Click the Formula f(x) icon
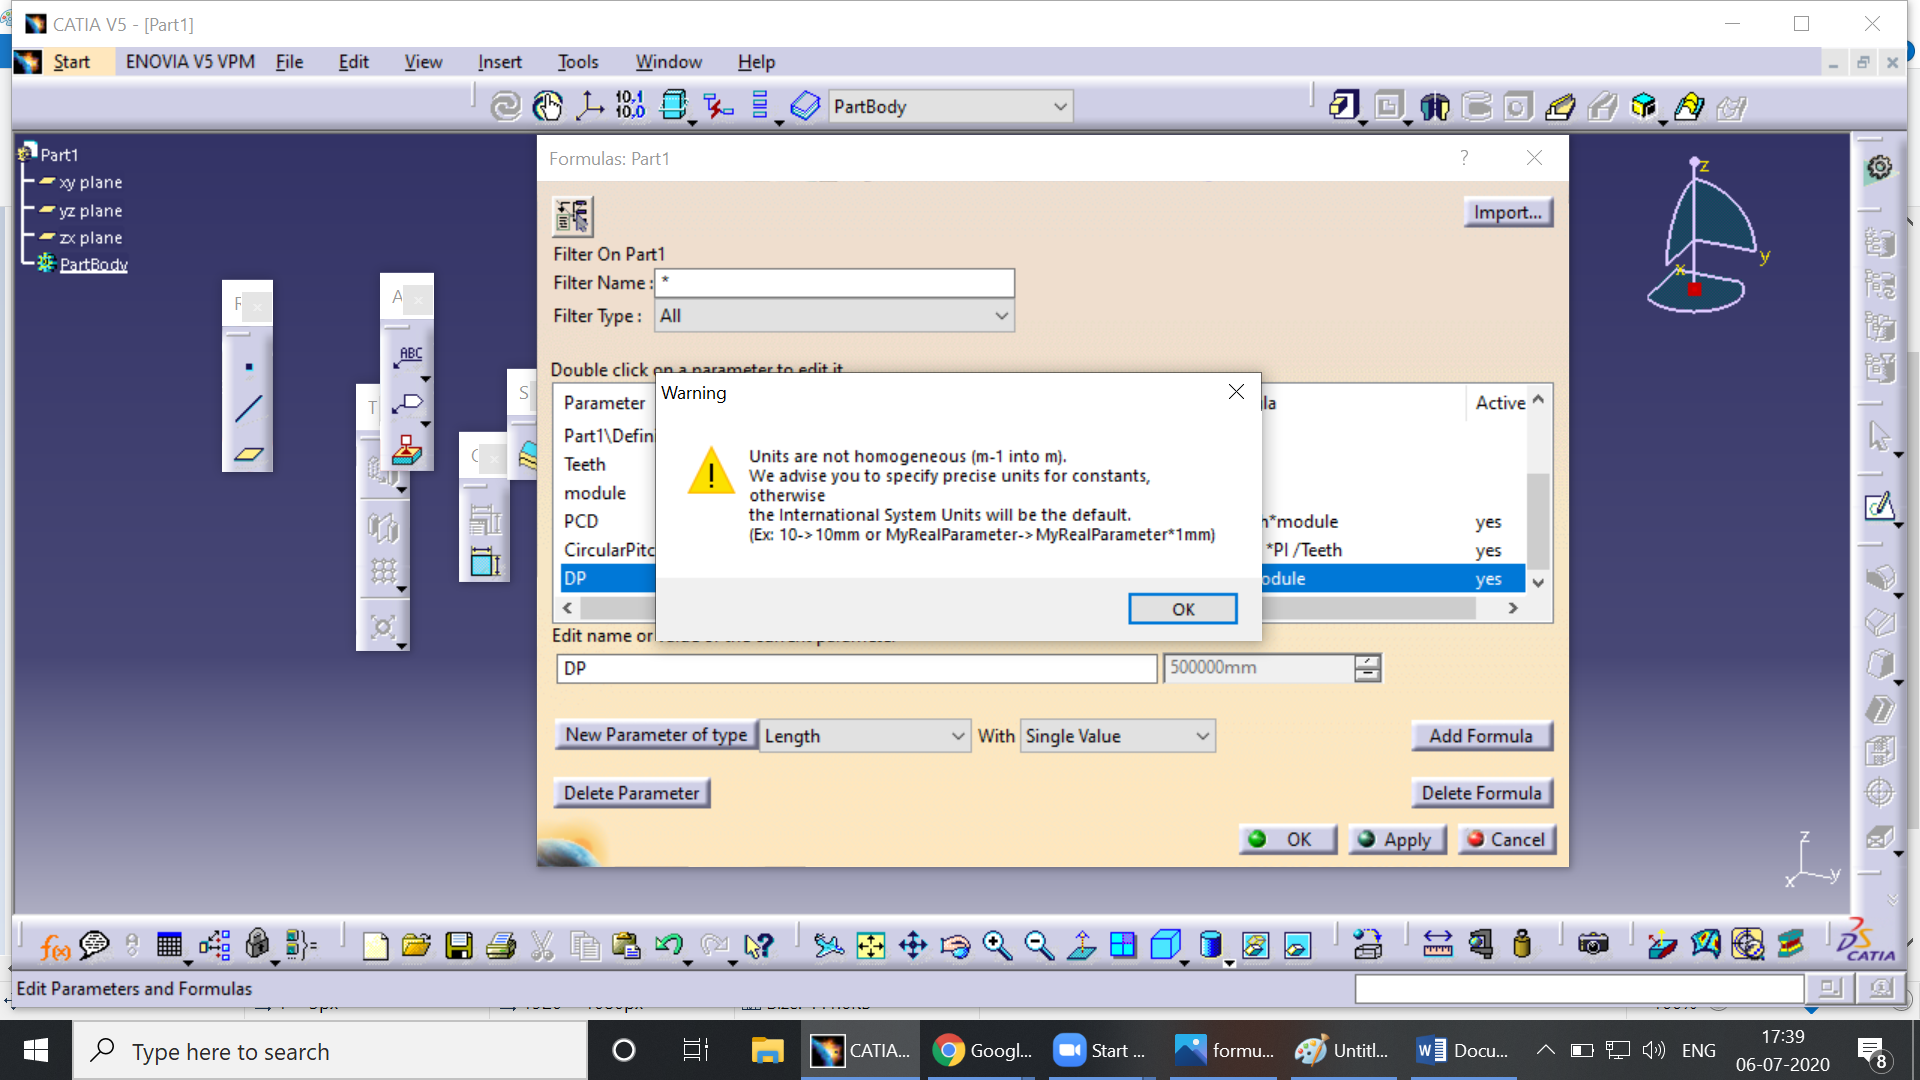The image size is (1920, 1080). point(55,945)
